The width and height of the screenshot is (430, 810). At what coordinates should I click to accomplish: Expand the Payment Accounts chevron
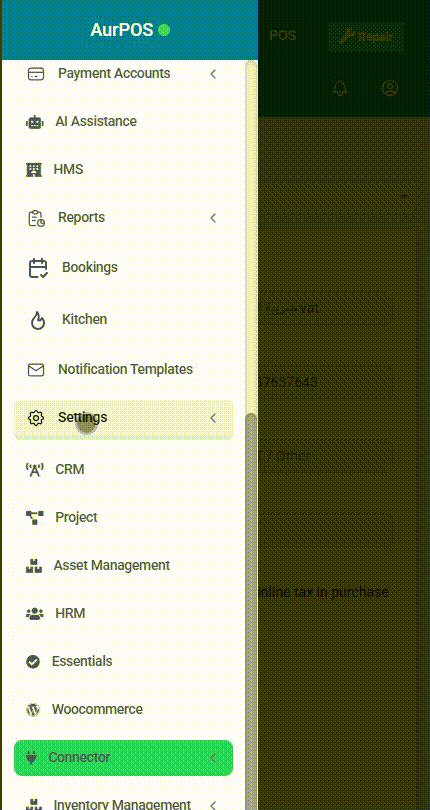tap(213, 74)
